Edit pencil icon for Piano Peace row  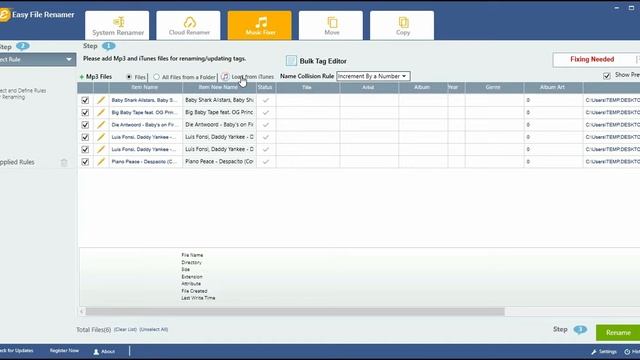(x=101, y=162)
